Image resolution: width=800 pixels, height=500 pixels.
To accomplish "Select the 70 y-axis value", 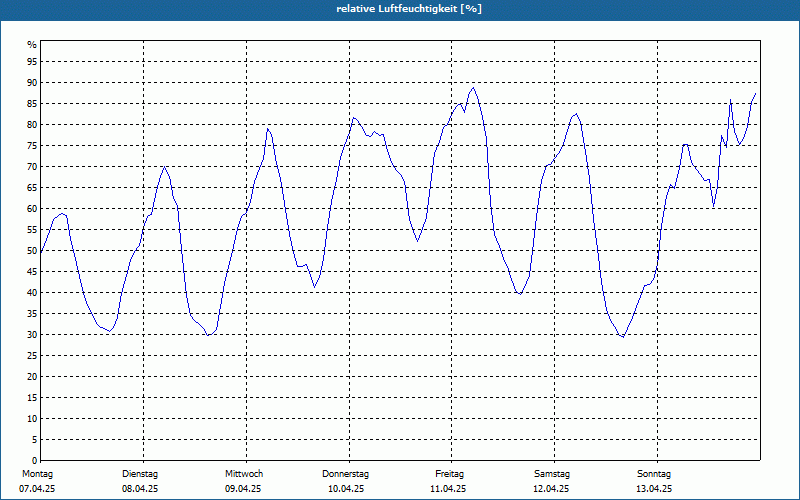I will pos(32,167).
